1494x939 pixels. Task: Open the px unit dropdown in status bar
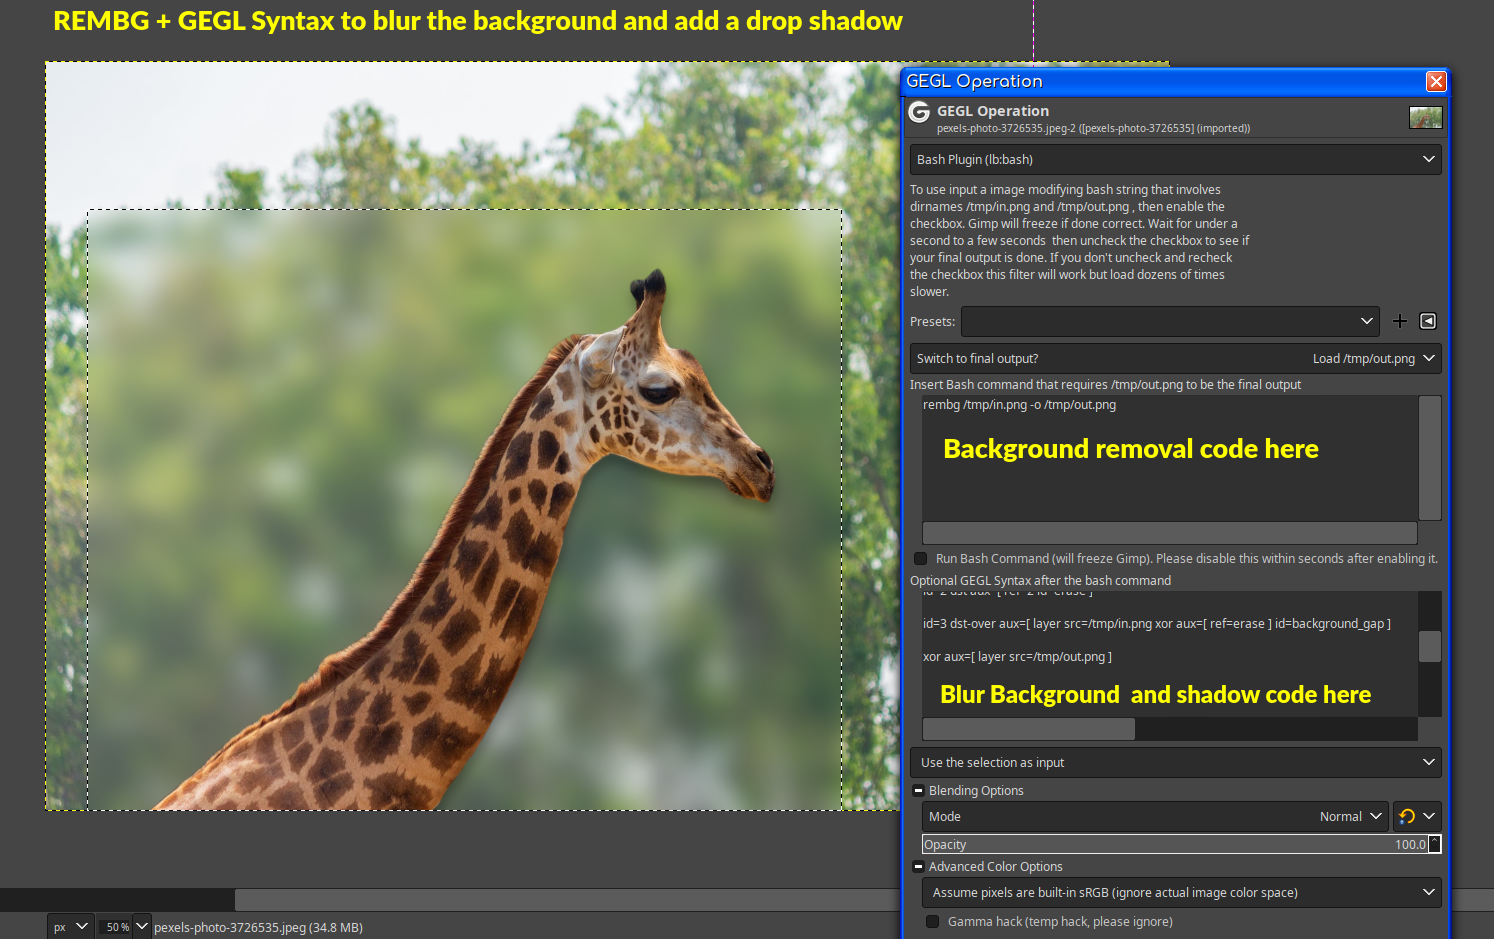point(71,927)
